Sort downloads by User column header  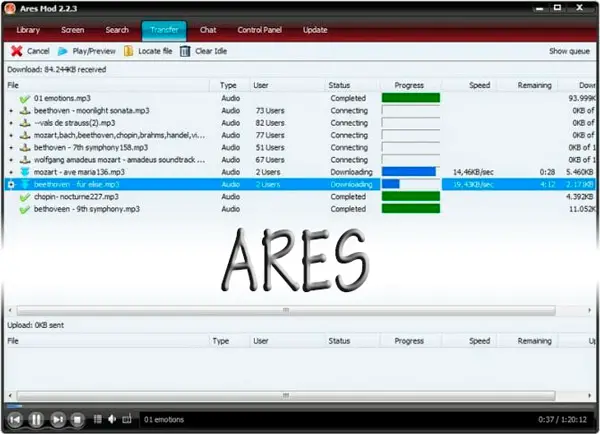287,85
